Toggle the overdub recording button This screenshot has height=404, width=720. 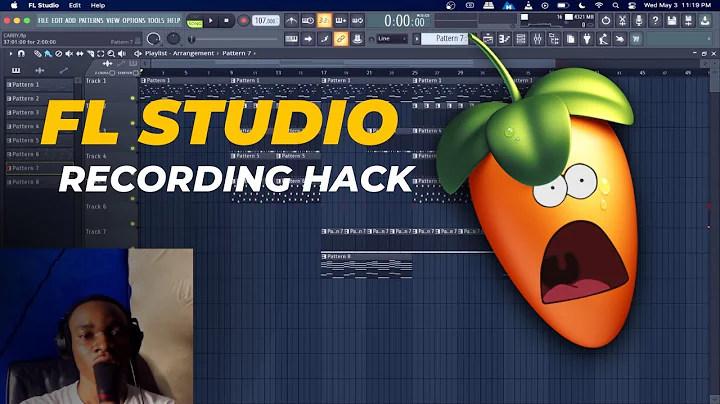click(x=341, y=21)
